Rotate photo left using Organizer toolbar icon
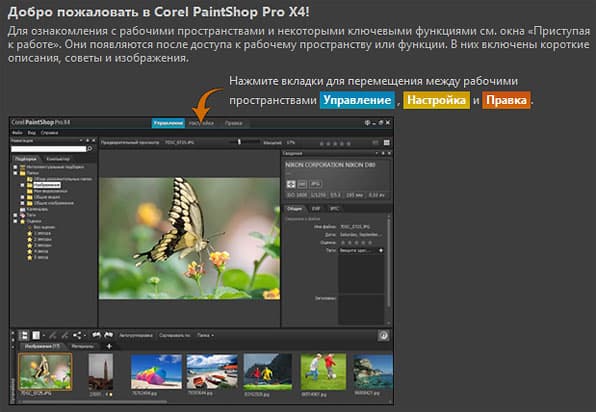This screenshot has height=412, width=596. pos(97,335)
